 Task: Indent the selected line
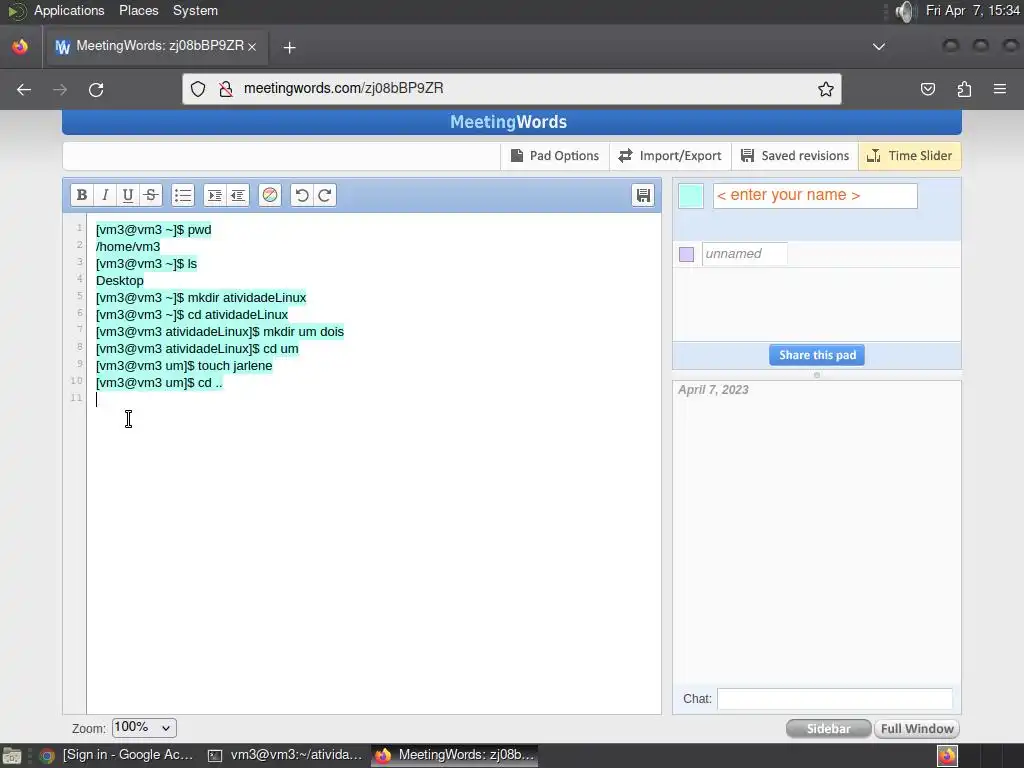tap(214, 195)
